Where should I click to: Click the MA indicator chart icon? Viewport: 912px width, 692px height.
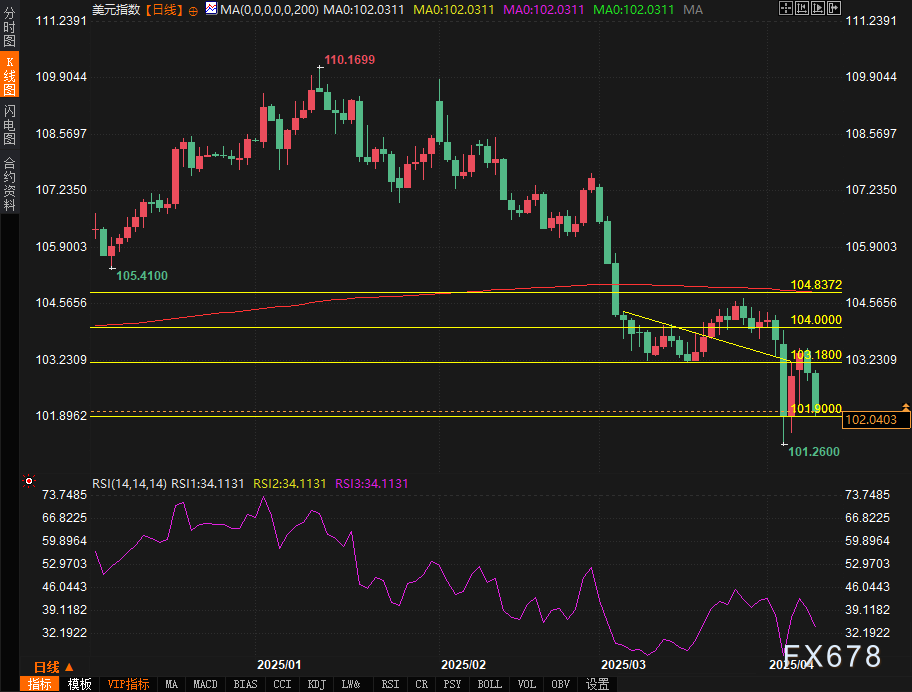[211, 9]
